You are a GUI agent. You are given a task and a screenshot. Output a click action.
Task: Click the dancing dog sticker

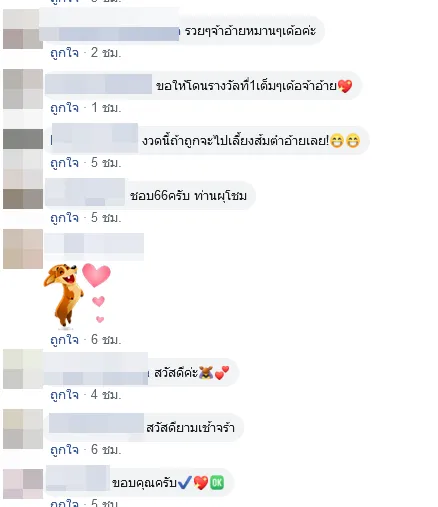point(77,296)
